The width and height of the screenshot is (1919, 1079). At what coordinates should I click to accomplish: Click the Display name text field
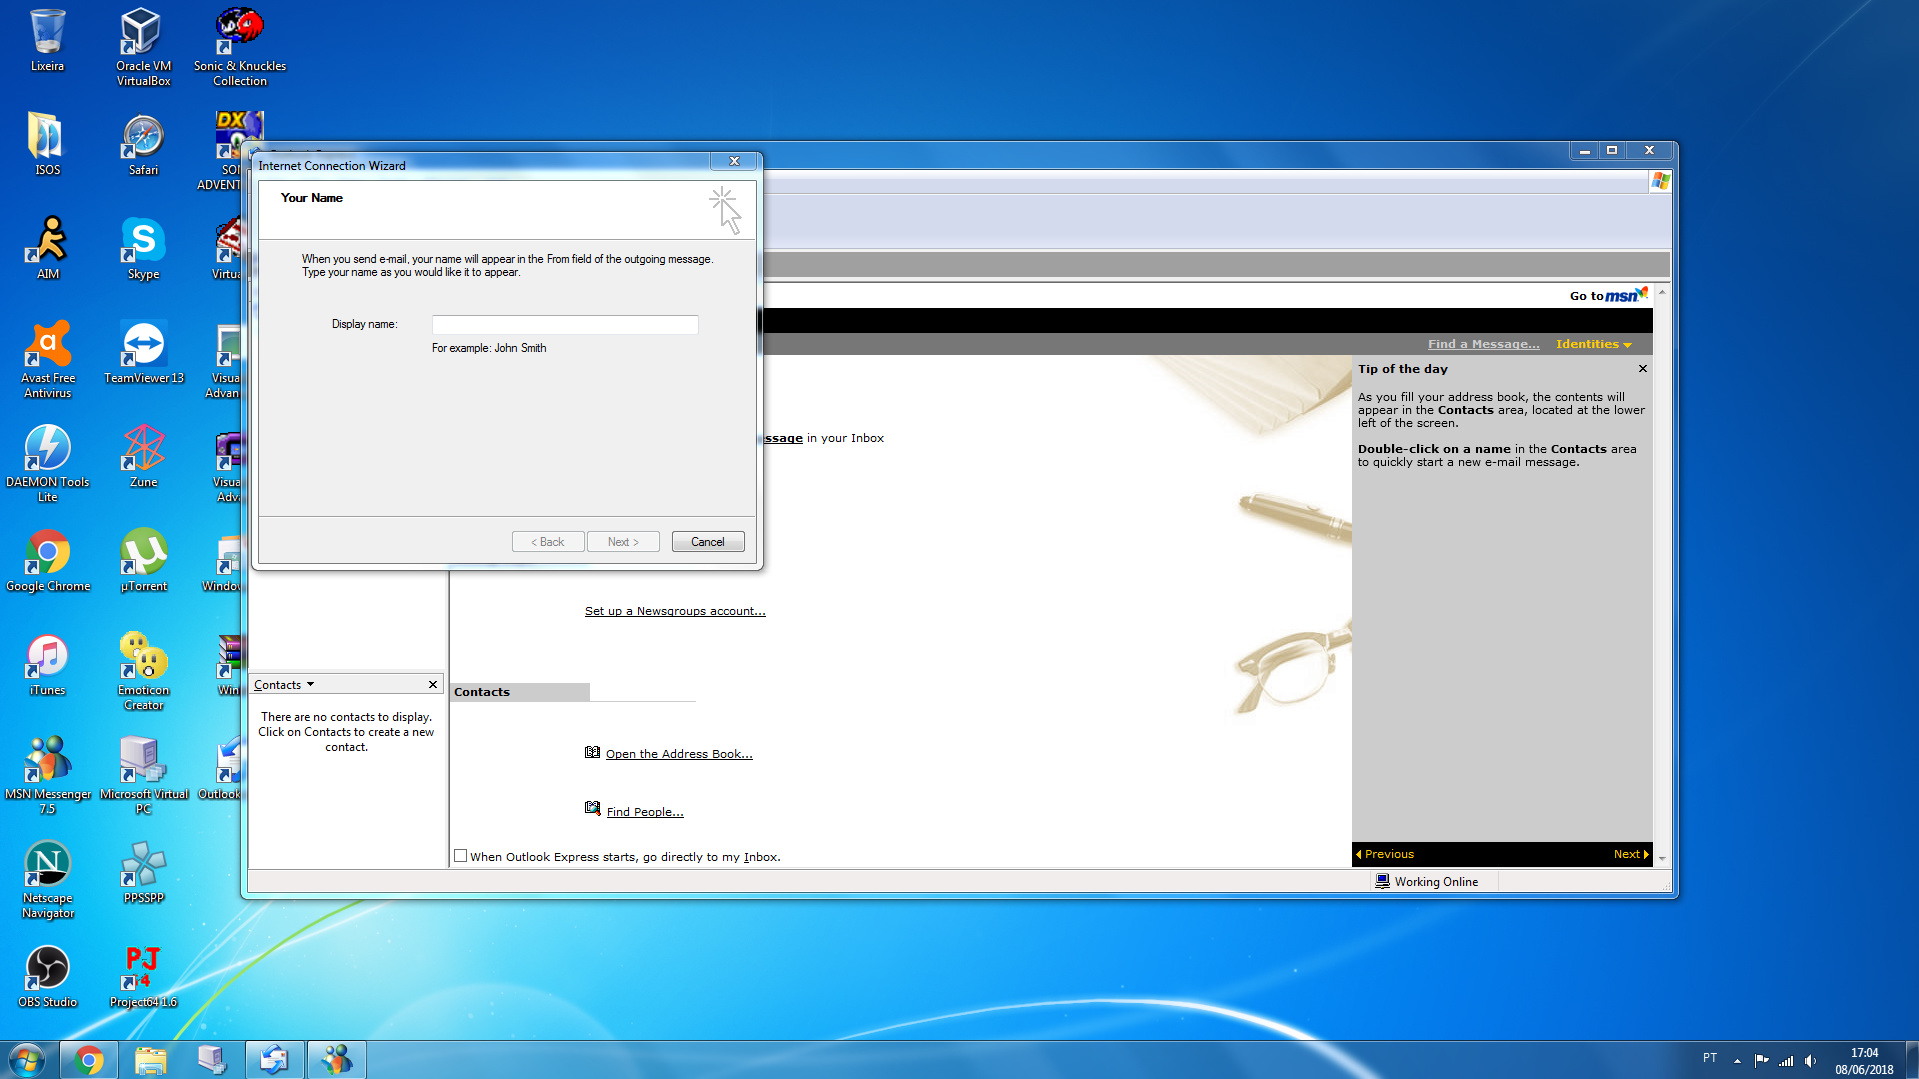565,325
